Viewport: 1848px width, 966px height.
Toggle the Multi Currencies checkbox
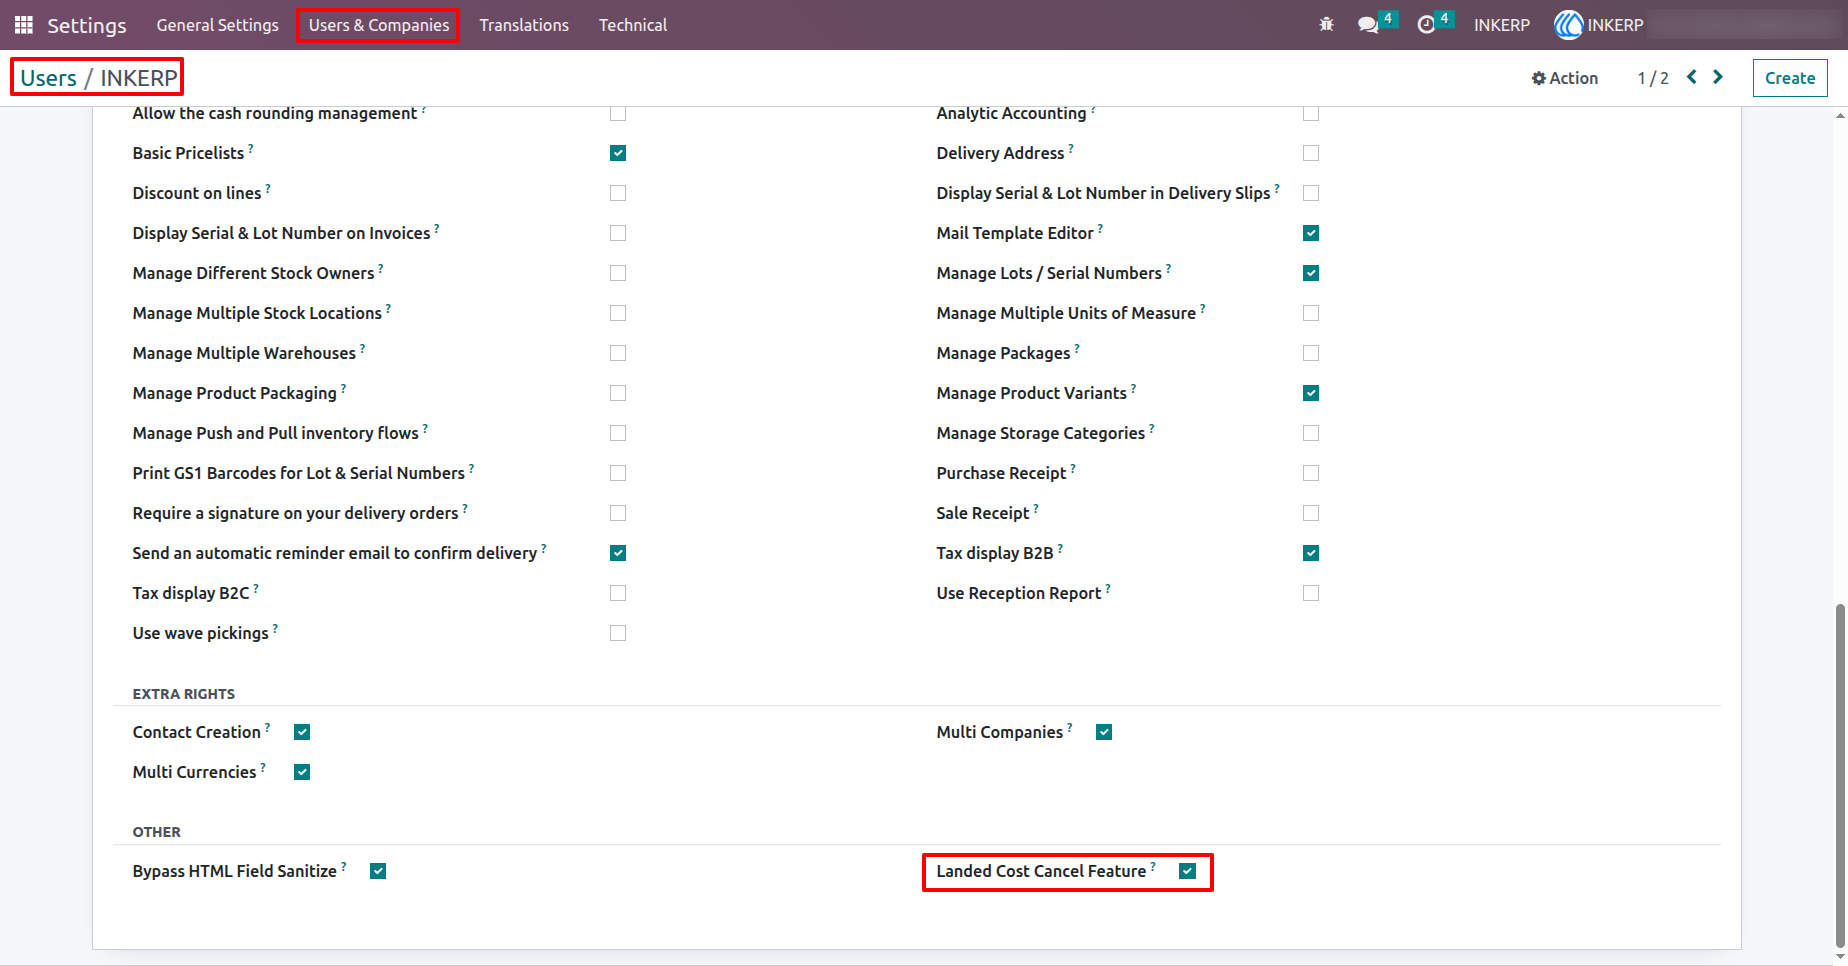tap(302, 772)
